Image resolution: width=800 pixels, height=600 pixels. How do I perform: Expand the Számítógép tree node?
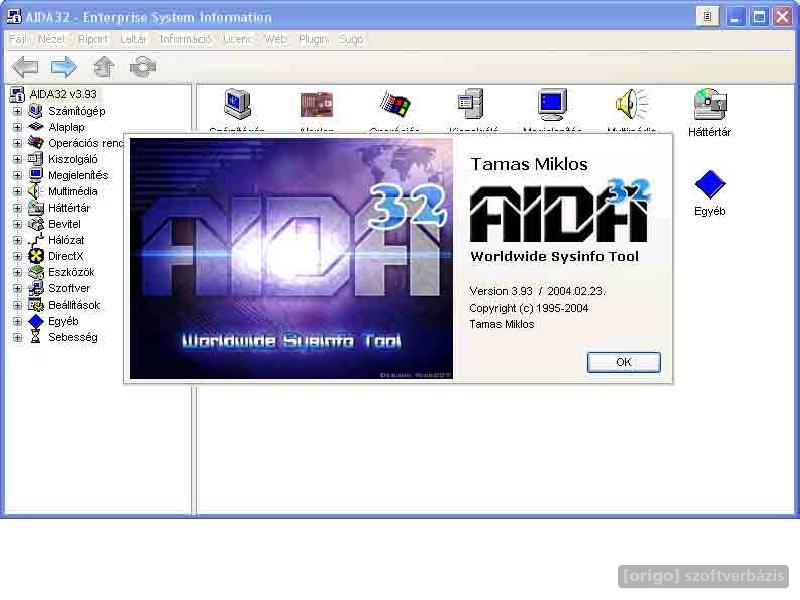pyautogui.click(x=17, y=111)
